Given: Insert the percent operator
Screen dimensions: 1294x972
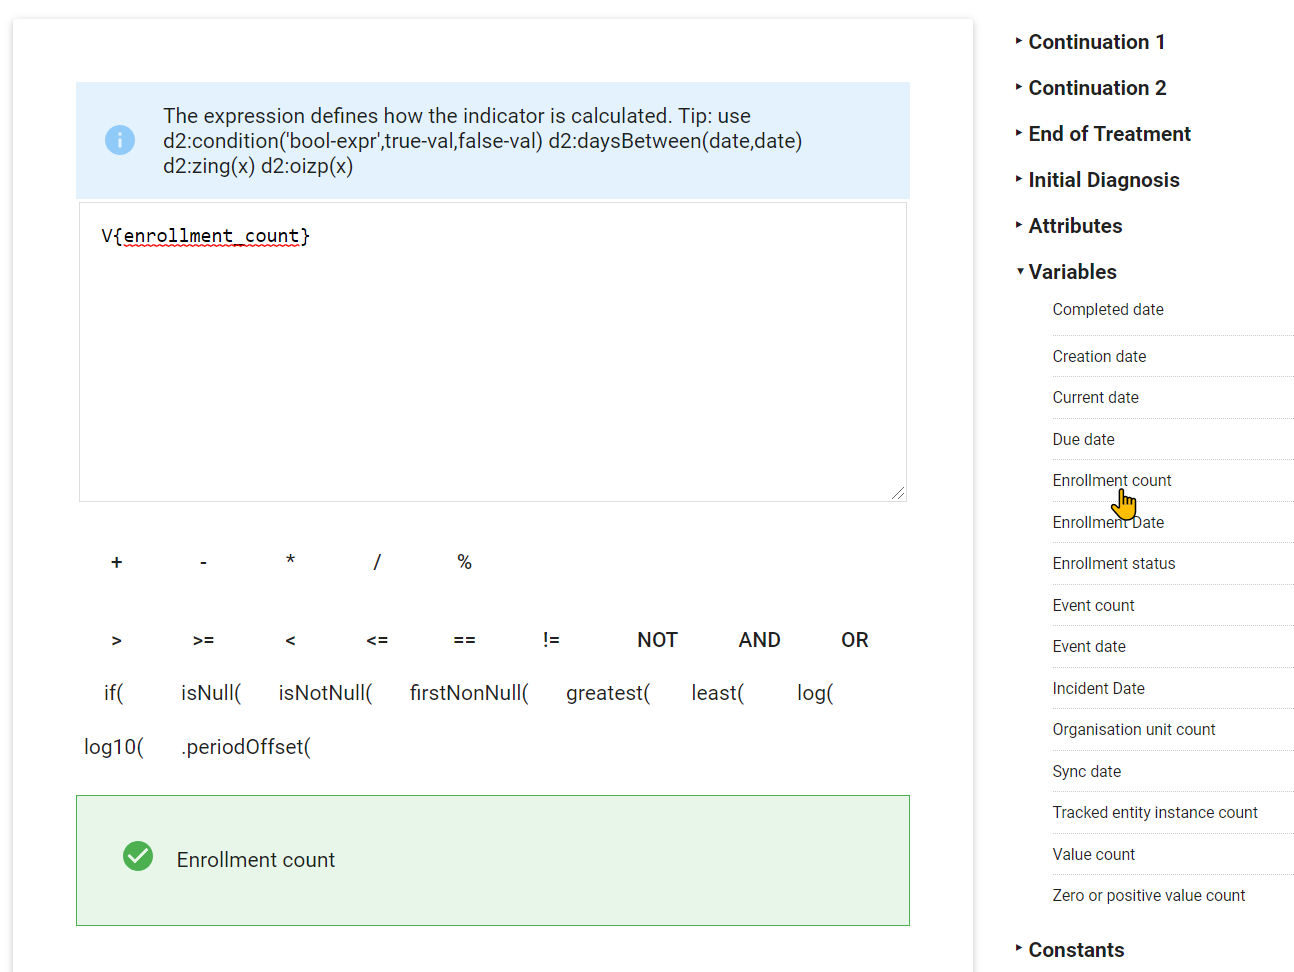Looking at the screenshot, I should point(464,562).
